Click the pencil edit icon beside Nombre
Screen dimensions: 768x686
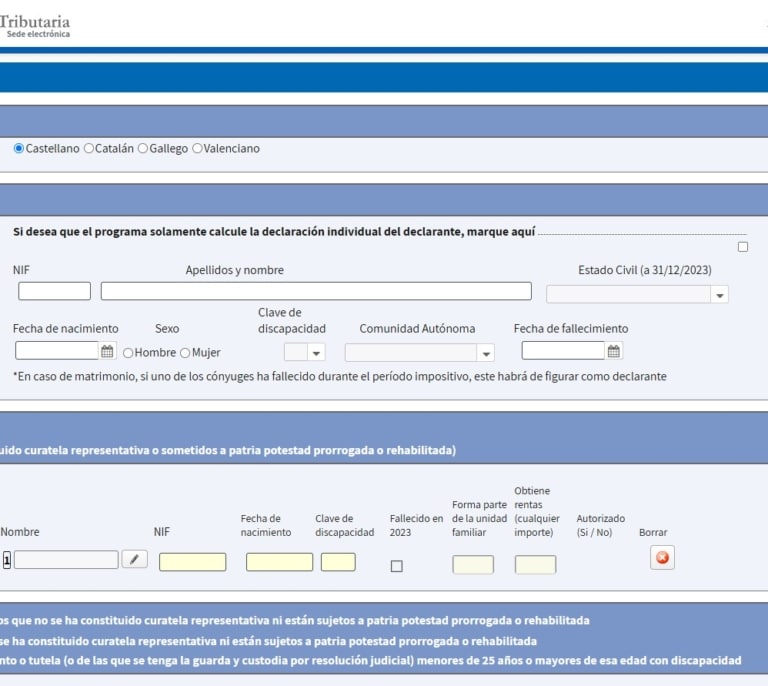(135, 559)
